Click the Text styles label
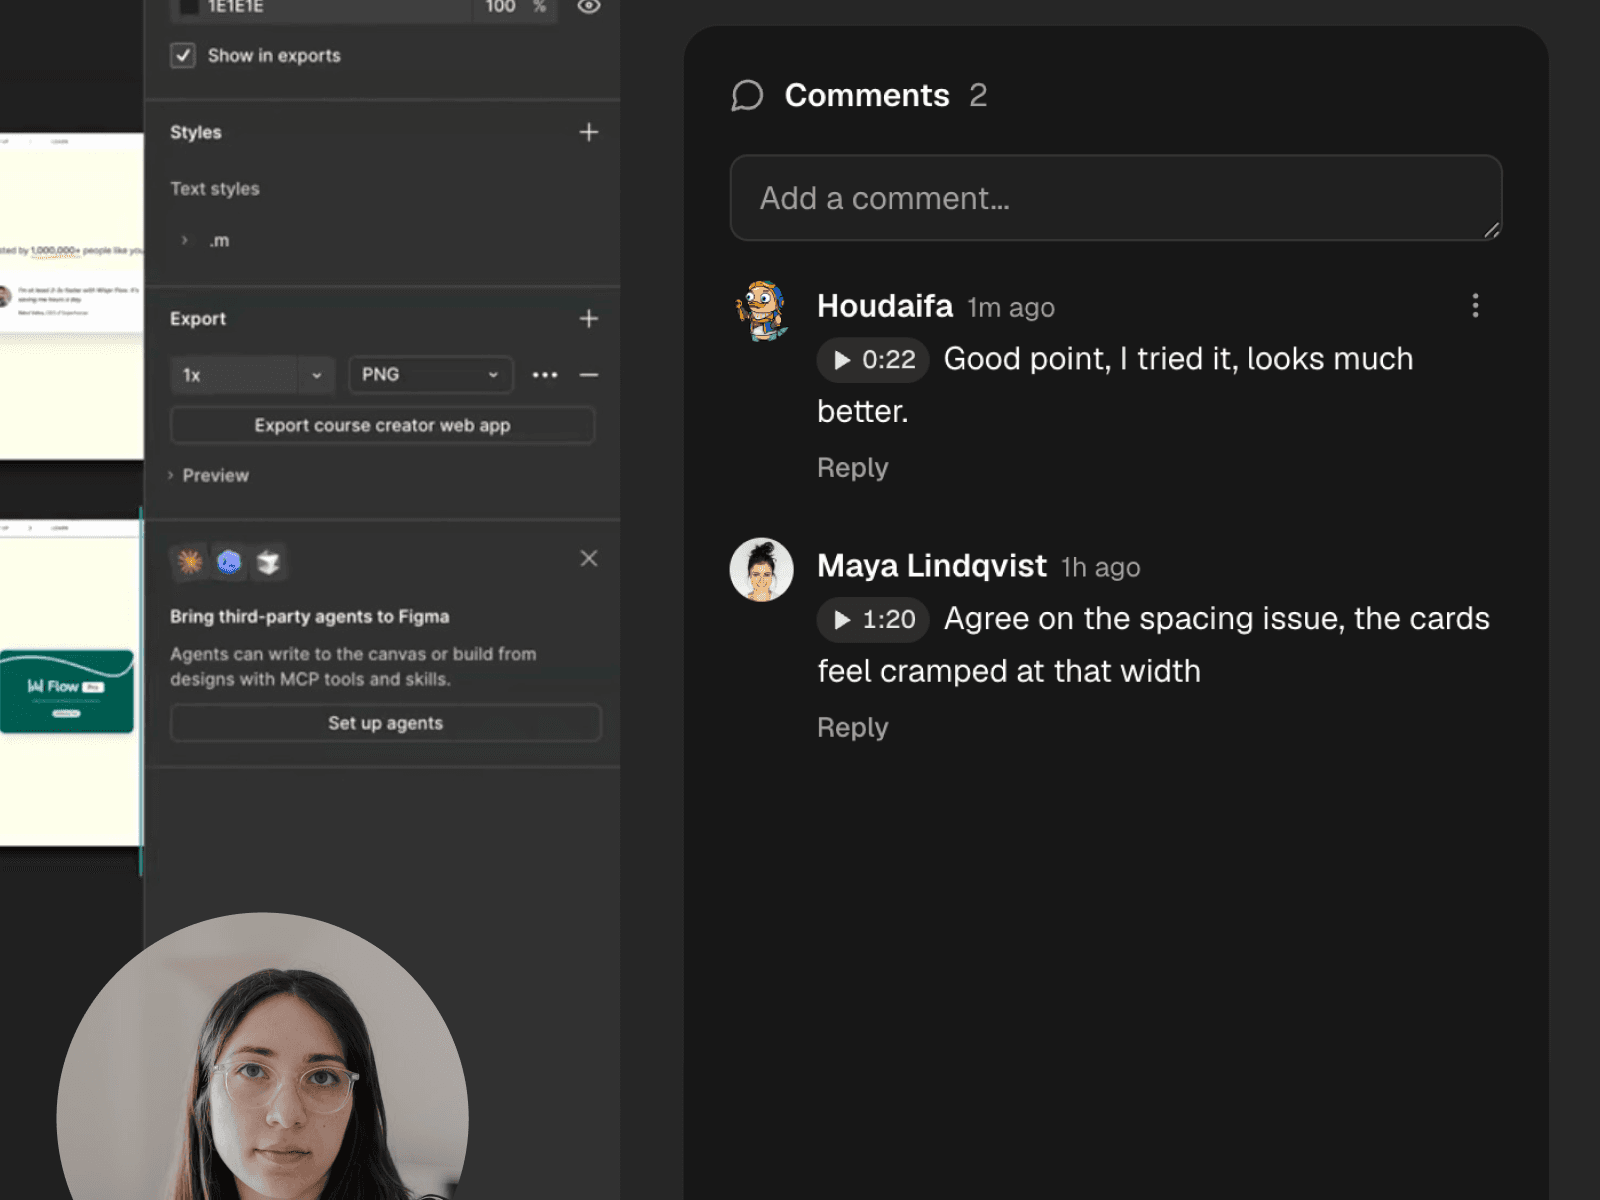This screenshot has height=1200, width=1600. (215, 188)
